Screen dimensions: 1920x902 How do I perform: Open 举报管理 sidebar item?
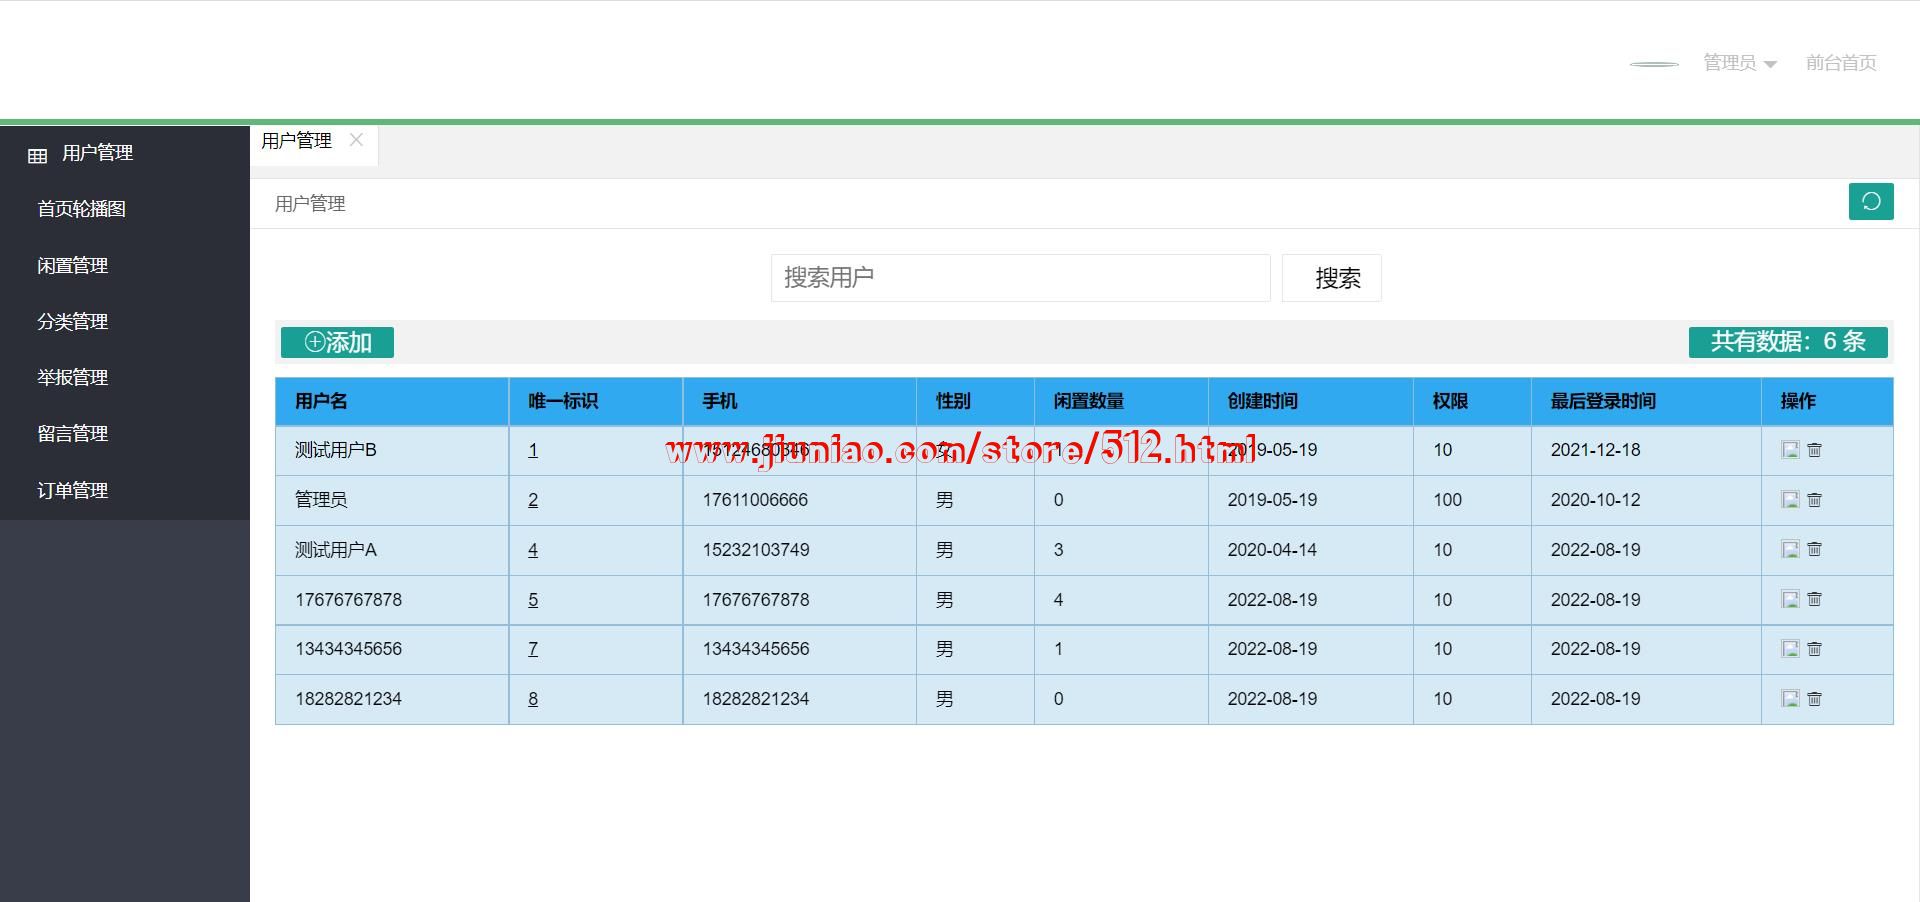click(x=73, y=377)
